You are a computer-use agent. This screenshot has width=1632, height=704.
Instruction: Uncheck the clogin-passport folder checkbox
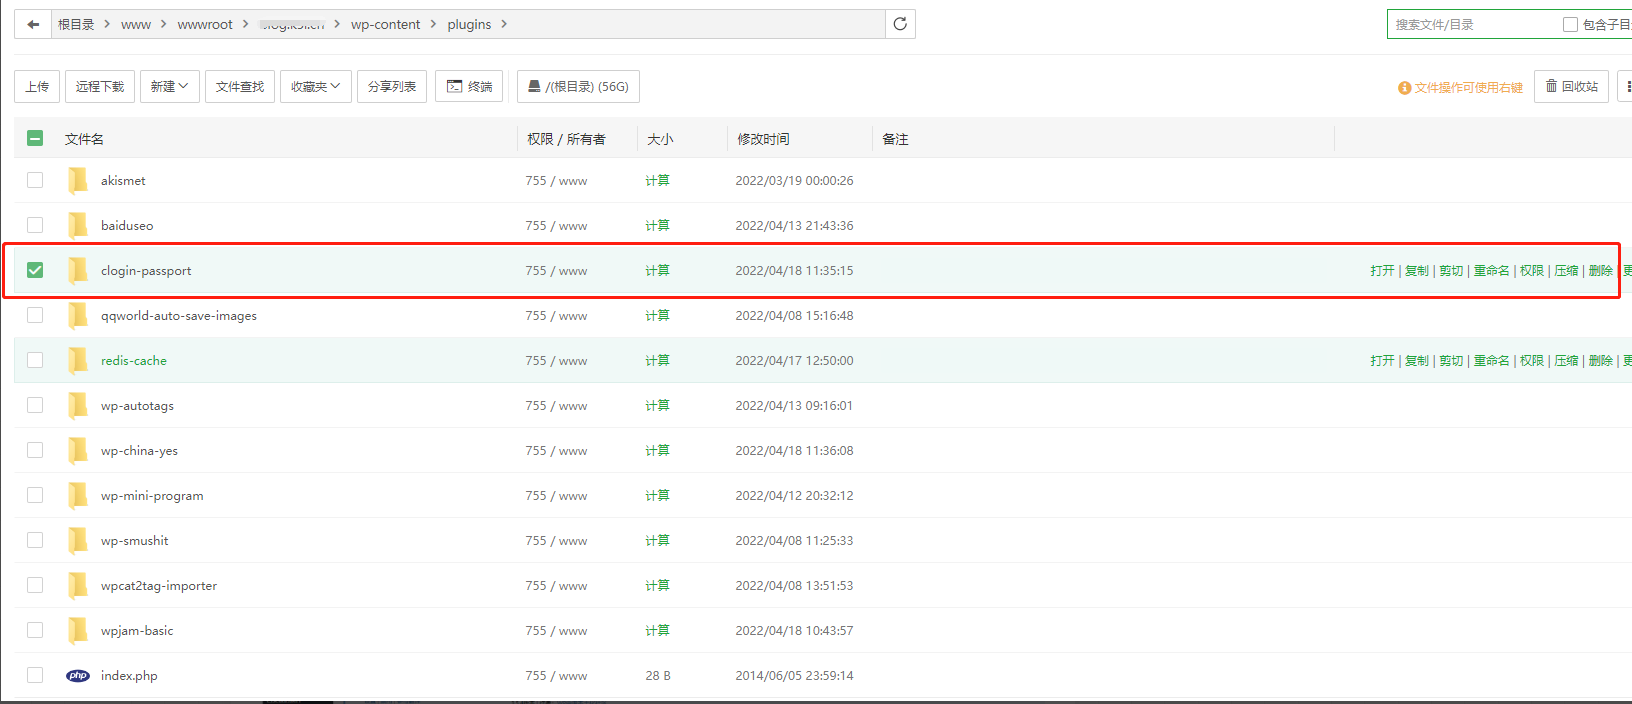(x=35, y=270)
